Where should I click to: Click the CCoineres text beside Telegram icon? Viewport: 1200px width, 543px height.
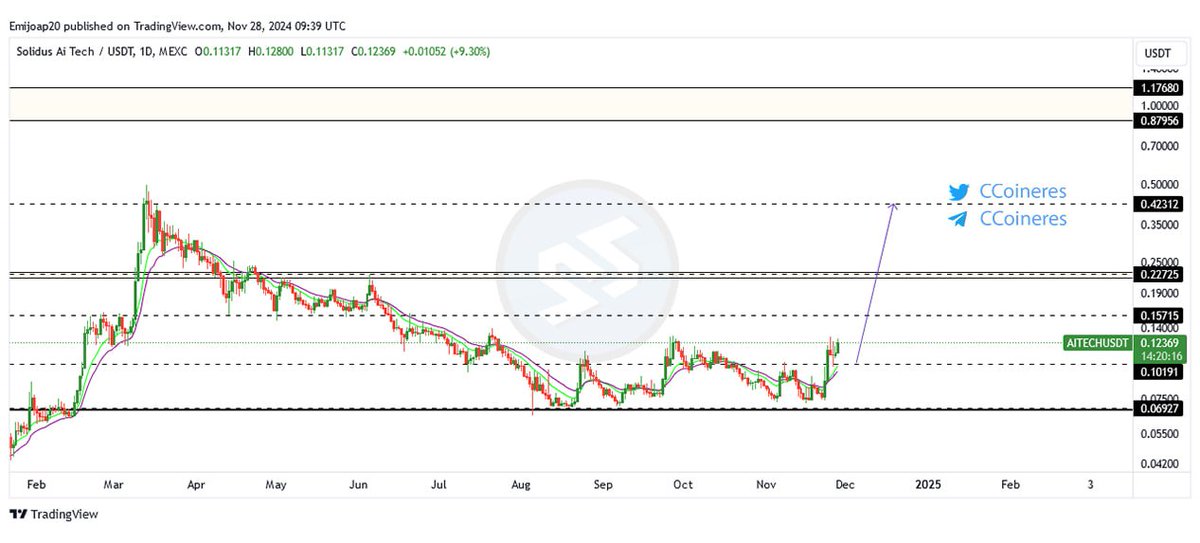1022,218
